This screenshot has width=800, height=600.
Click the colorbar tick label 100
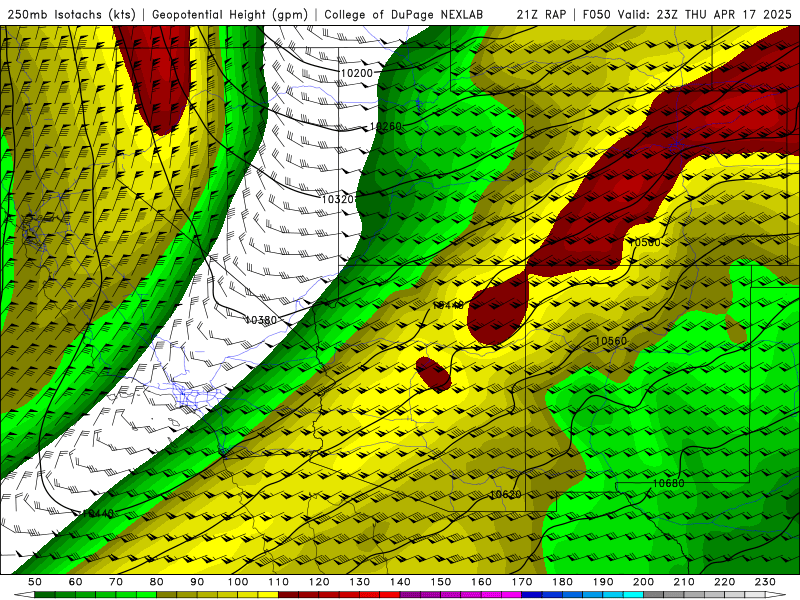click(238, 582)
